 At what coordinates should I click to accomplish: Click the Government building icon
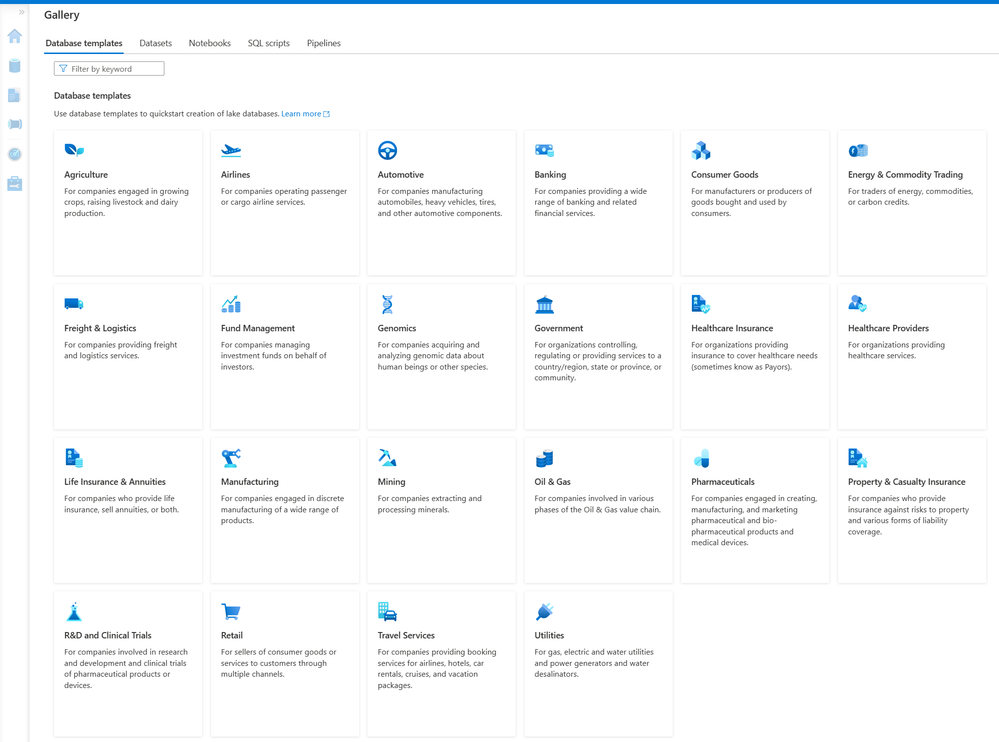click(x=544, y=304)
